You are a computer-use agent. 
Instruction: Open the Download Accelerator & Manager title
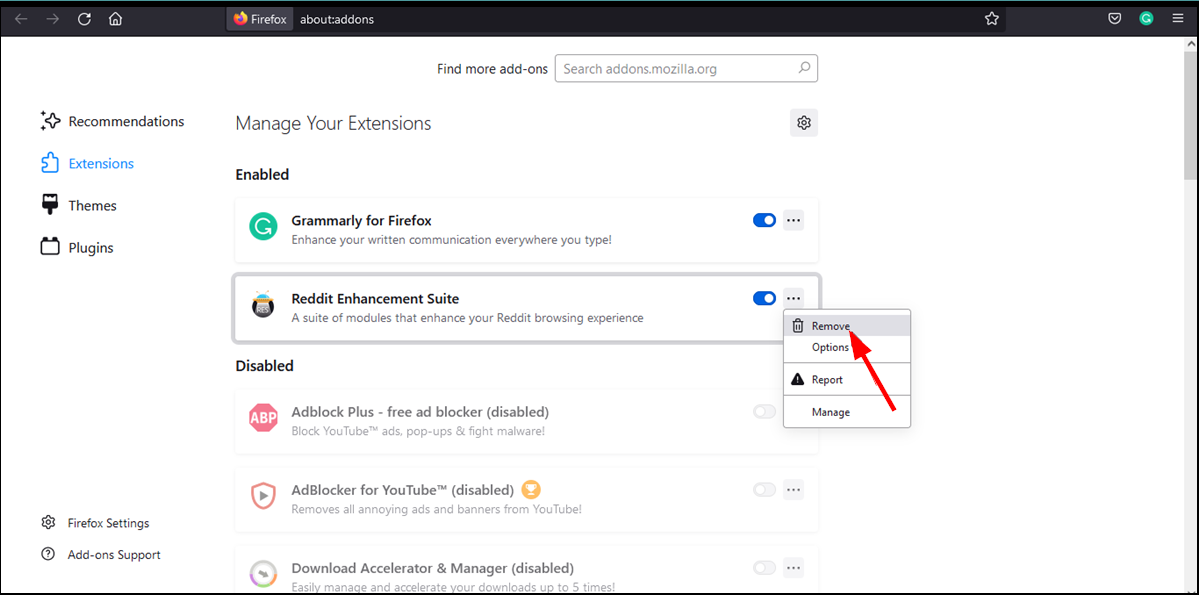[x=433, y=568]
